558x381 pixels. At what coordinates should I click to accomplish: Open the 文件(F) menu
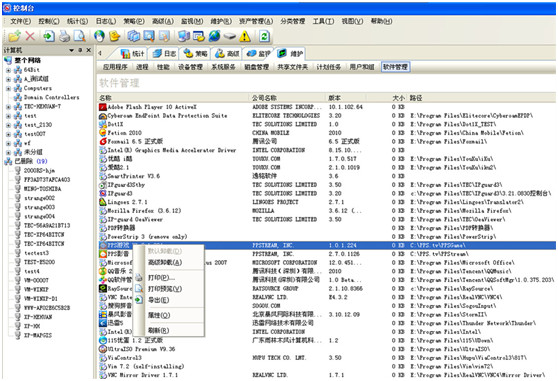click(x=20, y=21)
